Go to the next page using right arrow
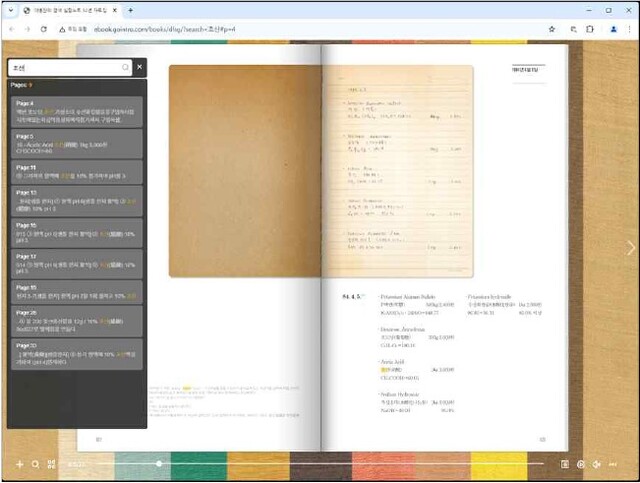This screenshot has height=483, width=640. tap(630, 247)
